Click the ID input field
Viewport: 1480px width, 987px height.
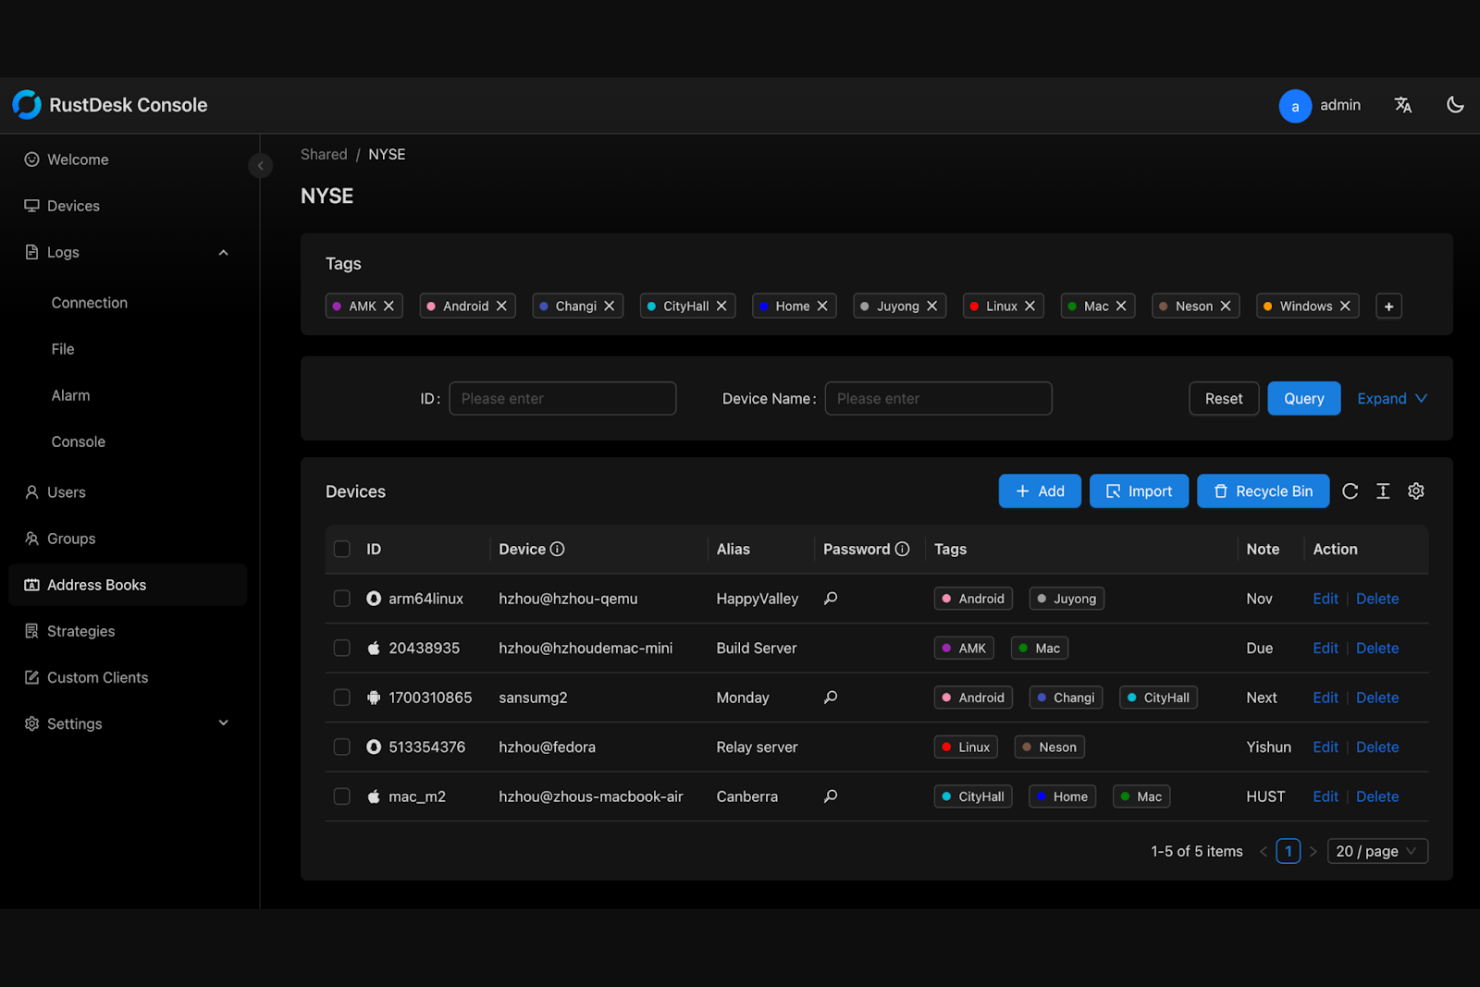(562, 398)
